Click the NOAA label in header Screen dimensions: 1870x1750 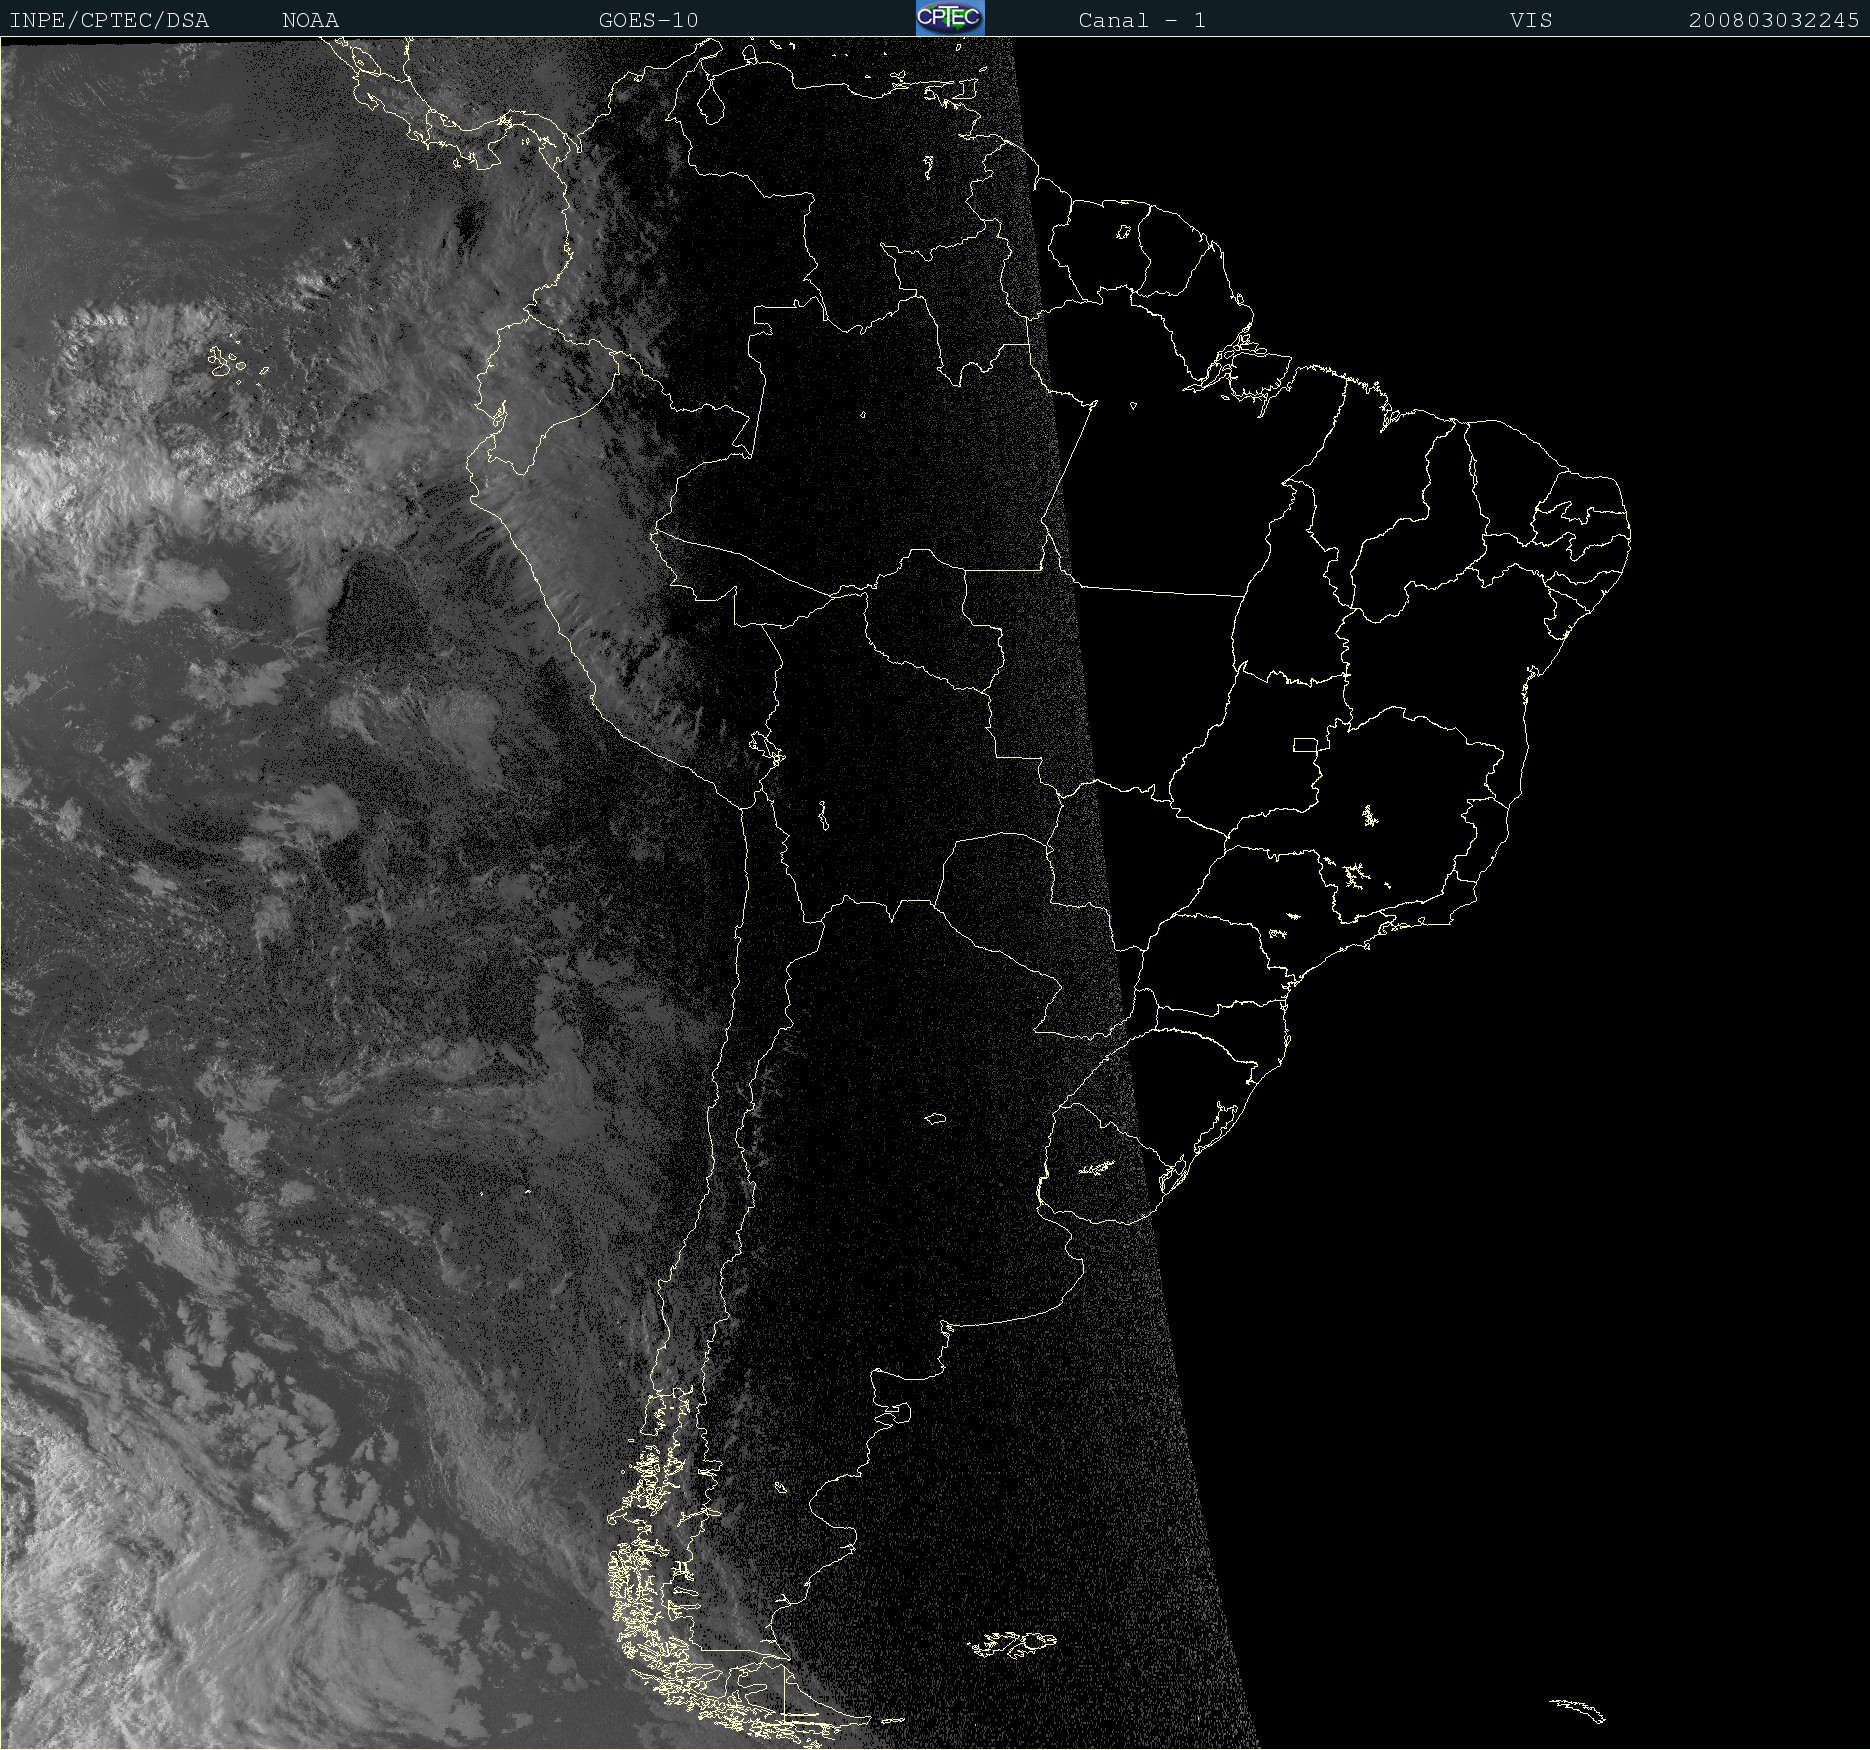pos(310,20)
